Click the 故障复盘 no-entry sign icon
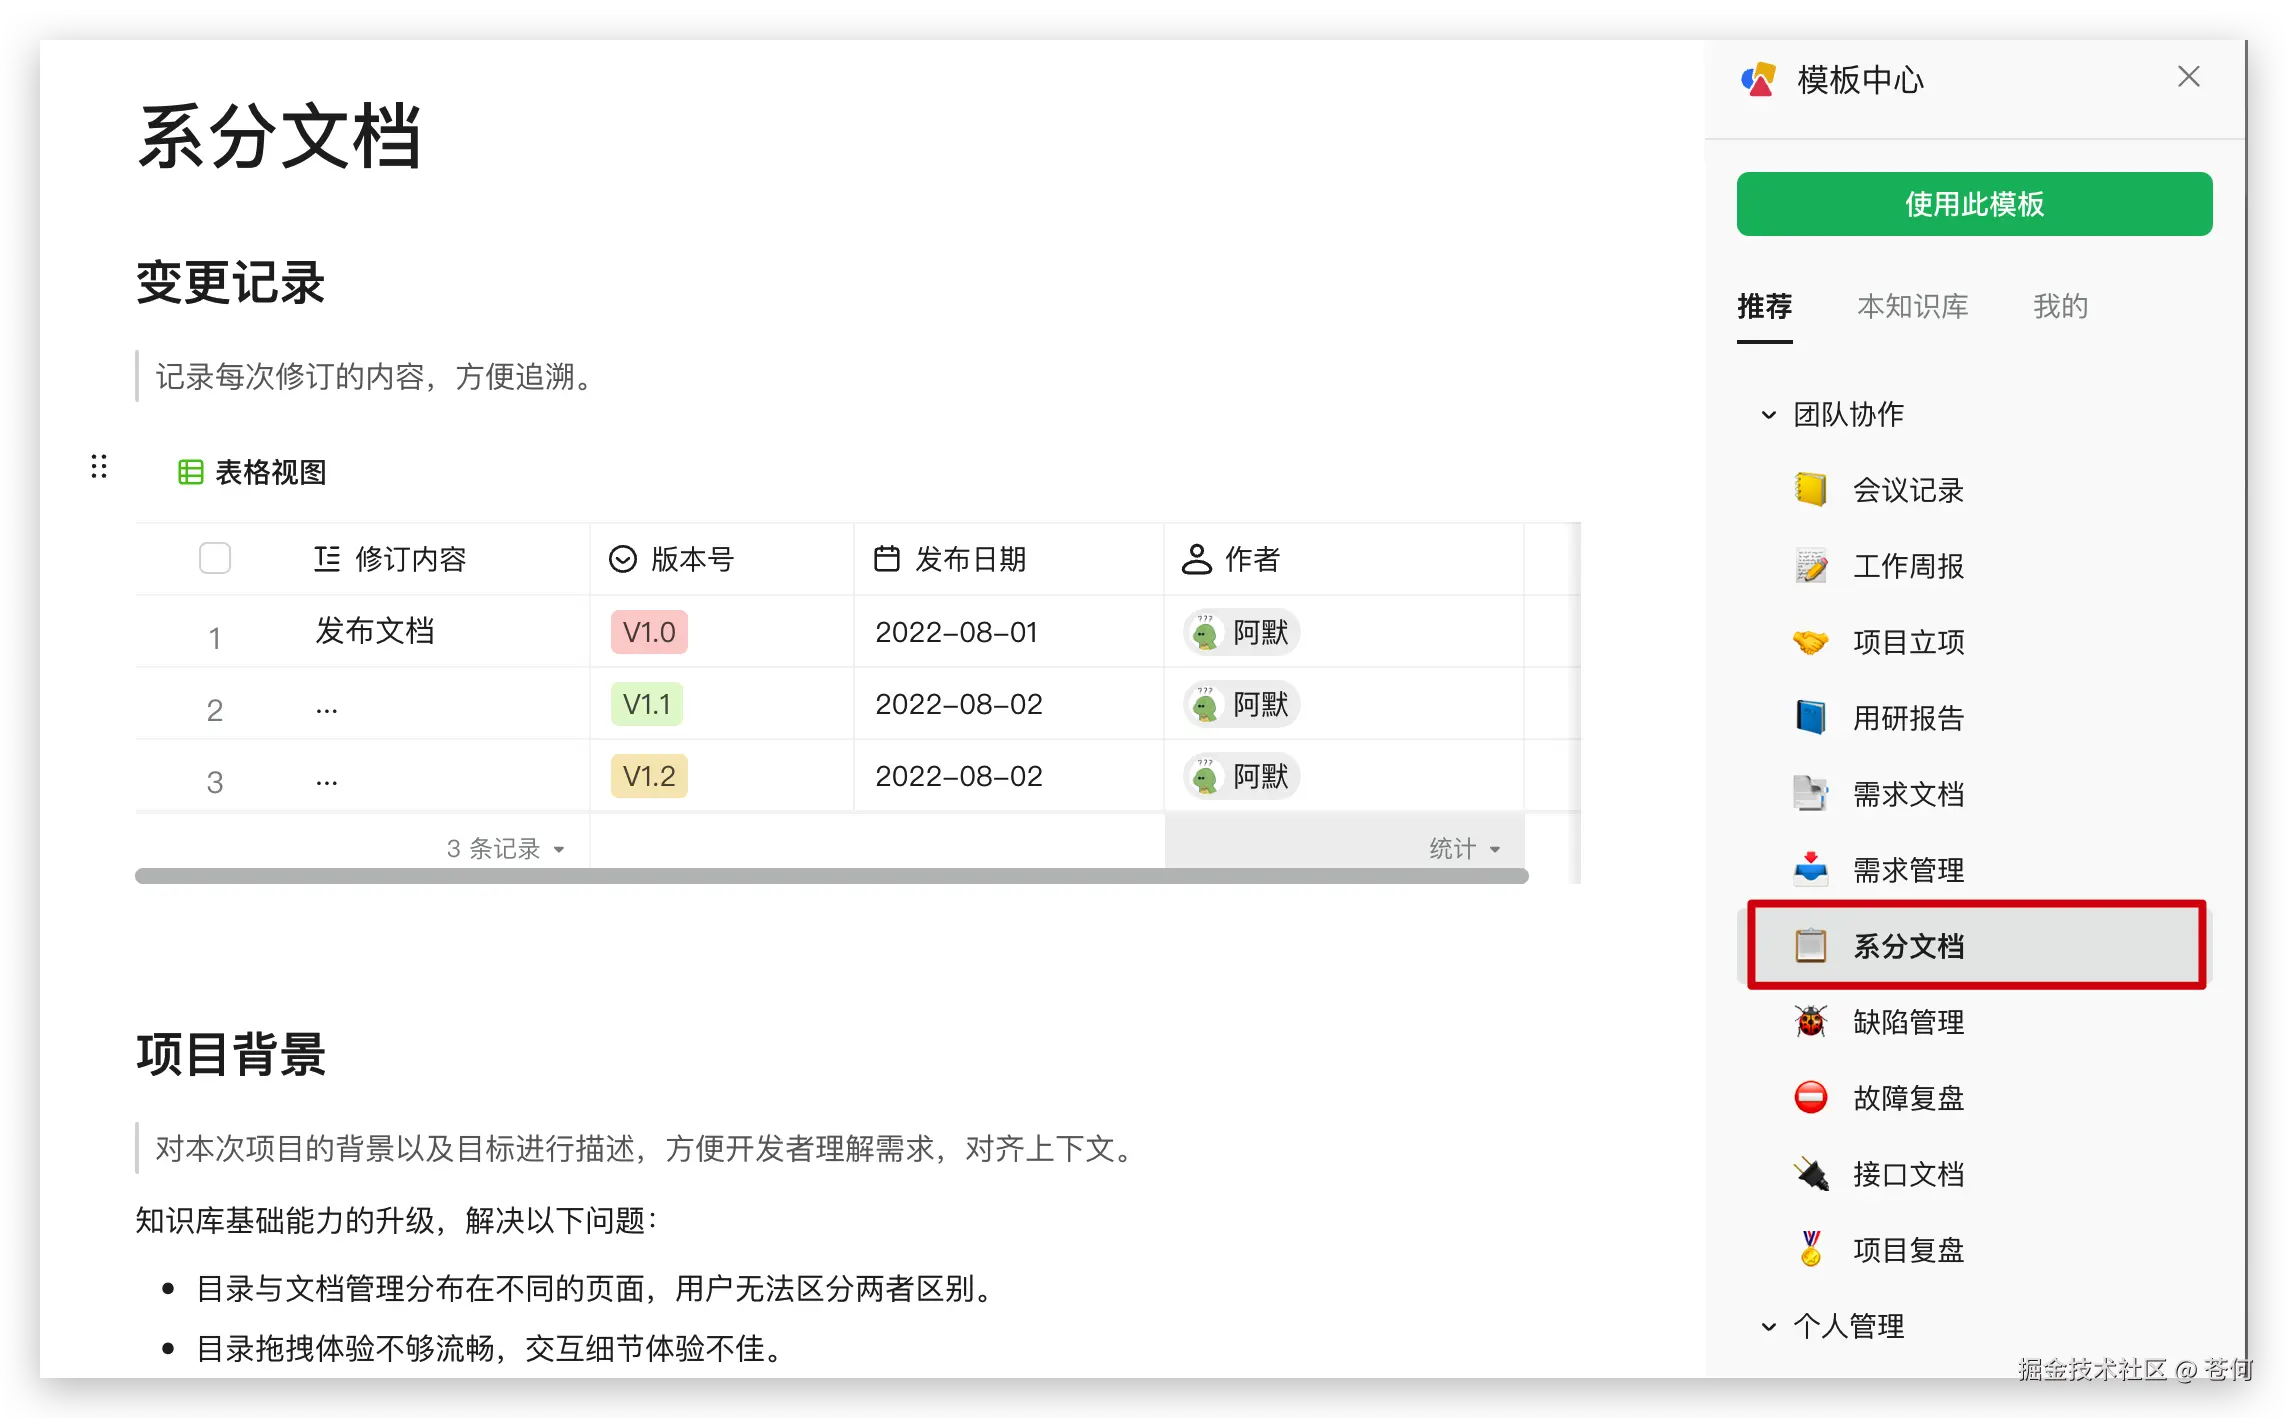Screen dimensions: 2288x1418 1810,1098
